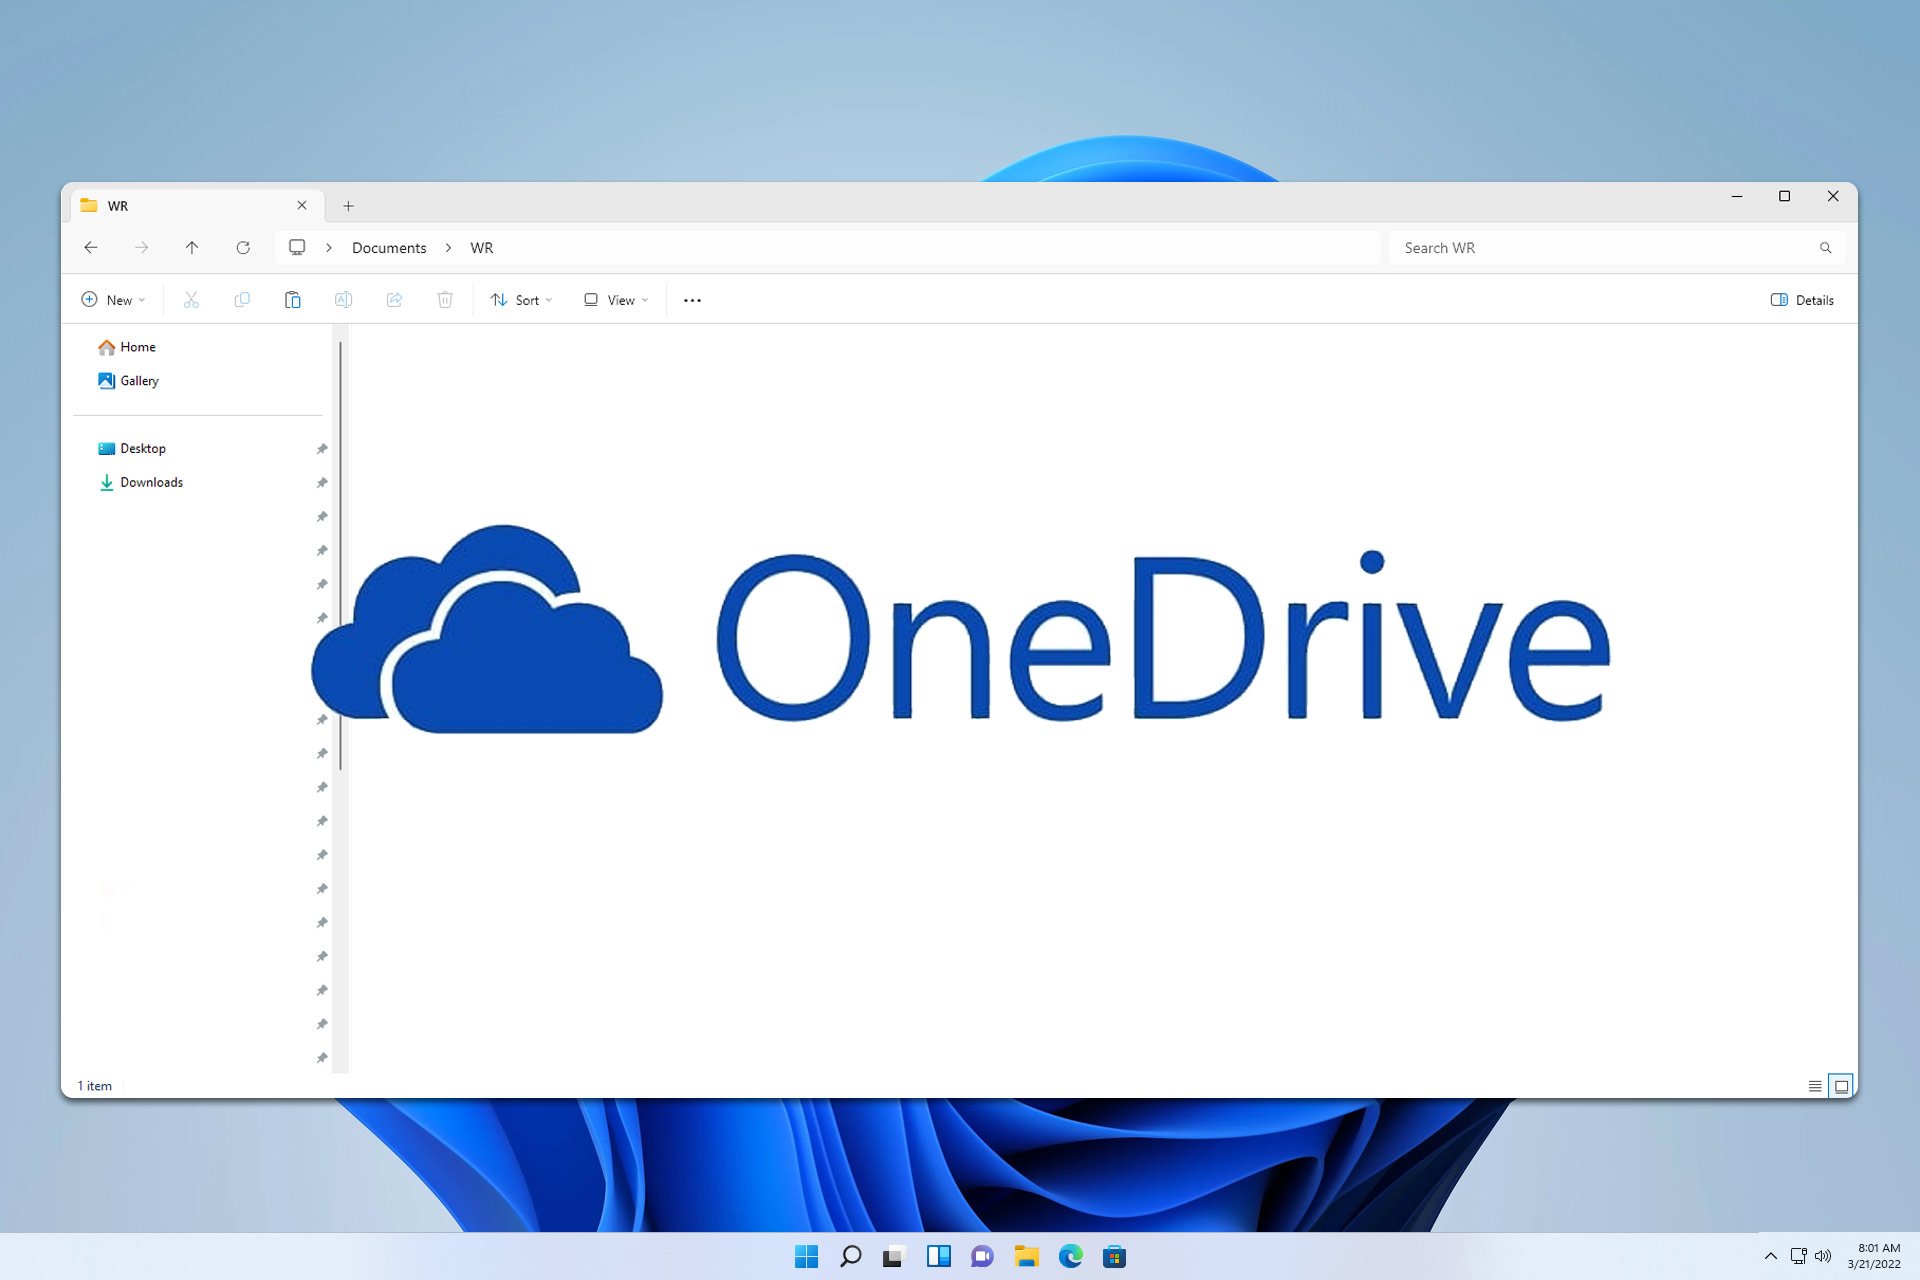Viewport: 1920px width, 1280px height.
Task: Switch to large thumbnails view layout
Action: (1841, 1086)
